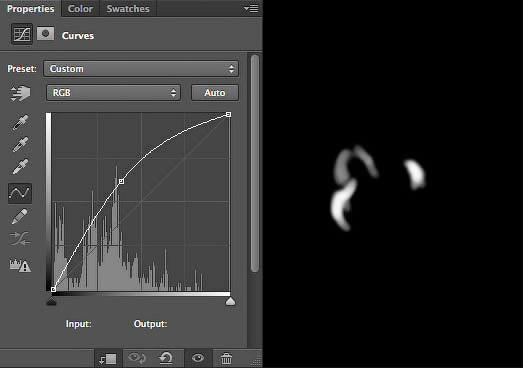Viewport: 523px width, 368px height.
Task: Click the Properties panel vertical scrollbar
Action: pyautogui.click(x=255, y=163)
